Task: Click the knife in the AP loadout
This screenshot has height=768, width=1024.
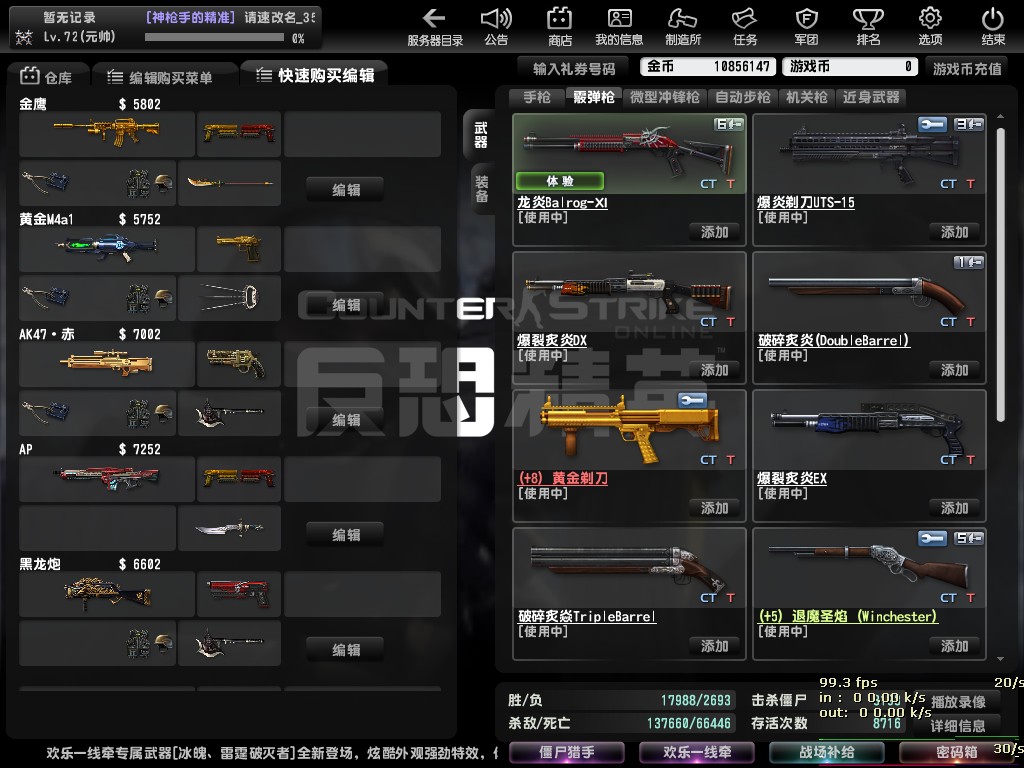Action: pyautogui.click(x=229, y=527)
